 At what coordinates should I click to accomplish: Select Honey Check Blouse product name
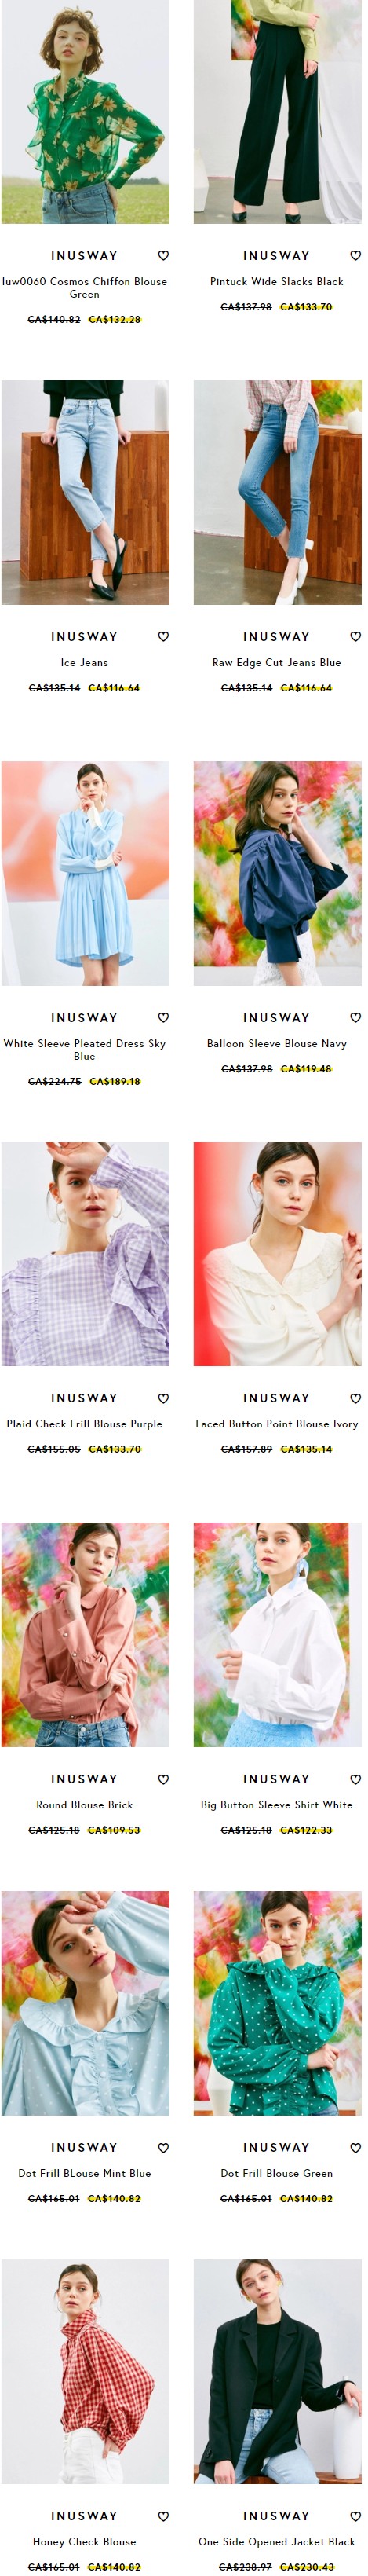(x=84, y=2541)
